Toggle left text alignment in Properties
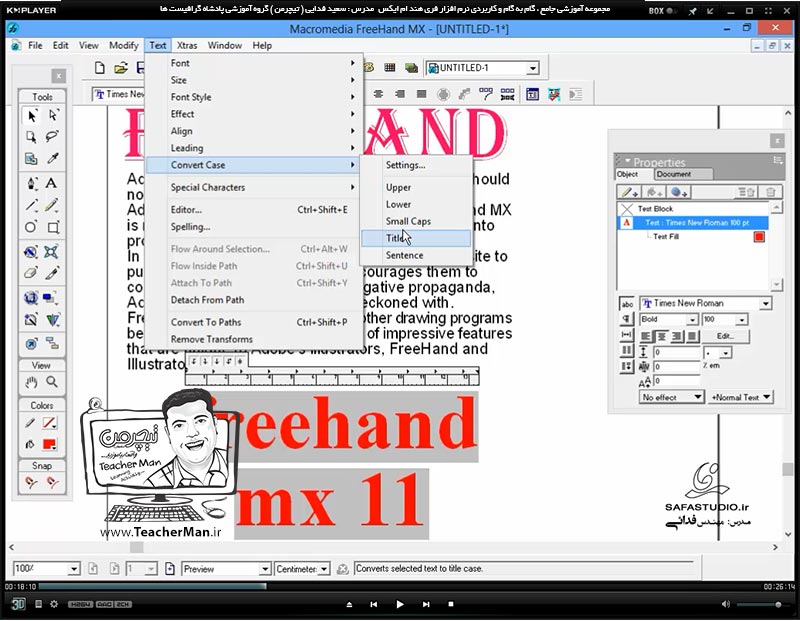This screenshot has width=800, height=621. click(646, 336)
